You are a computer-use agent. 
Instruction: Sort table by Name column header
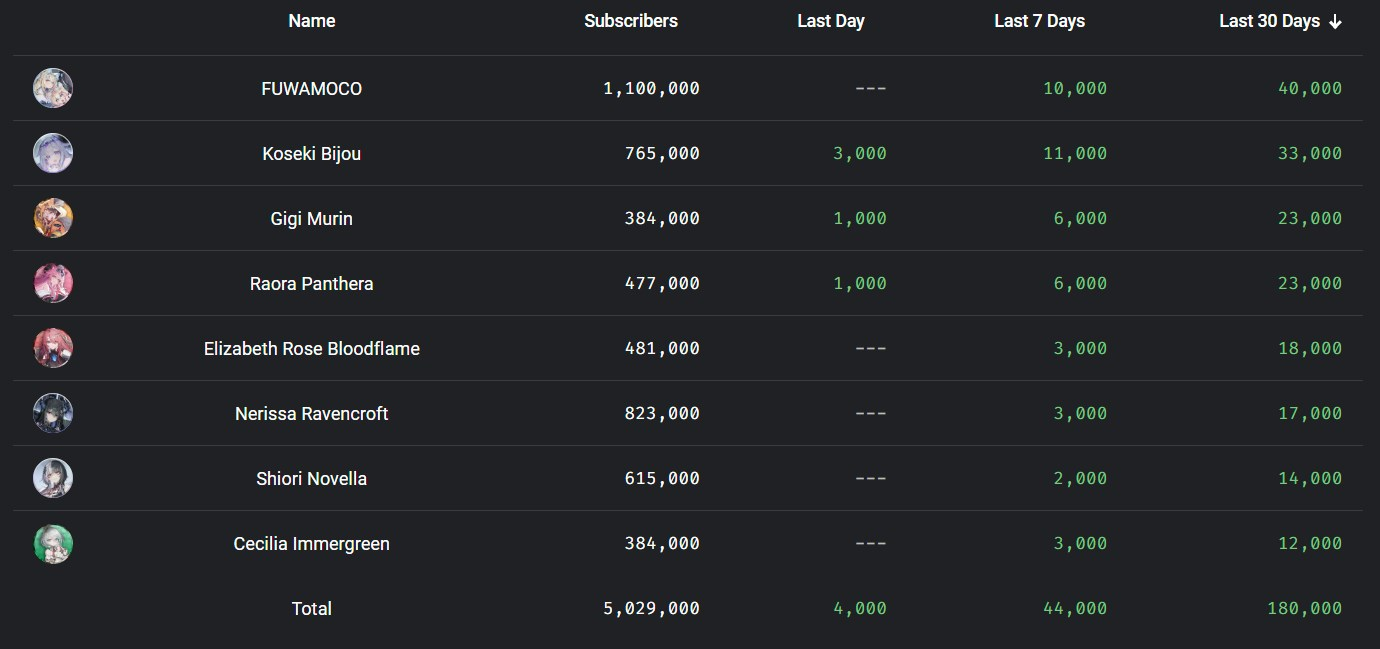(312, 21)
